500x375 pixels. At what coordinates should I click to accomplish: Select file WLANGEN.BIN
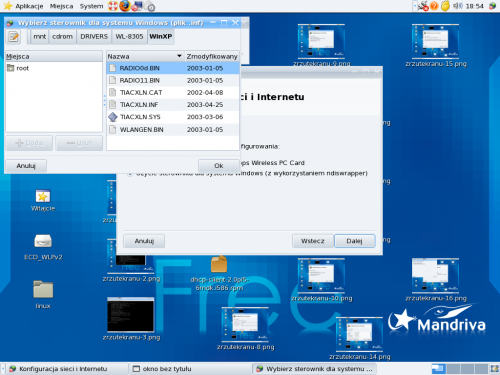pyautogui.click(x=173, y=129)
